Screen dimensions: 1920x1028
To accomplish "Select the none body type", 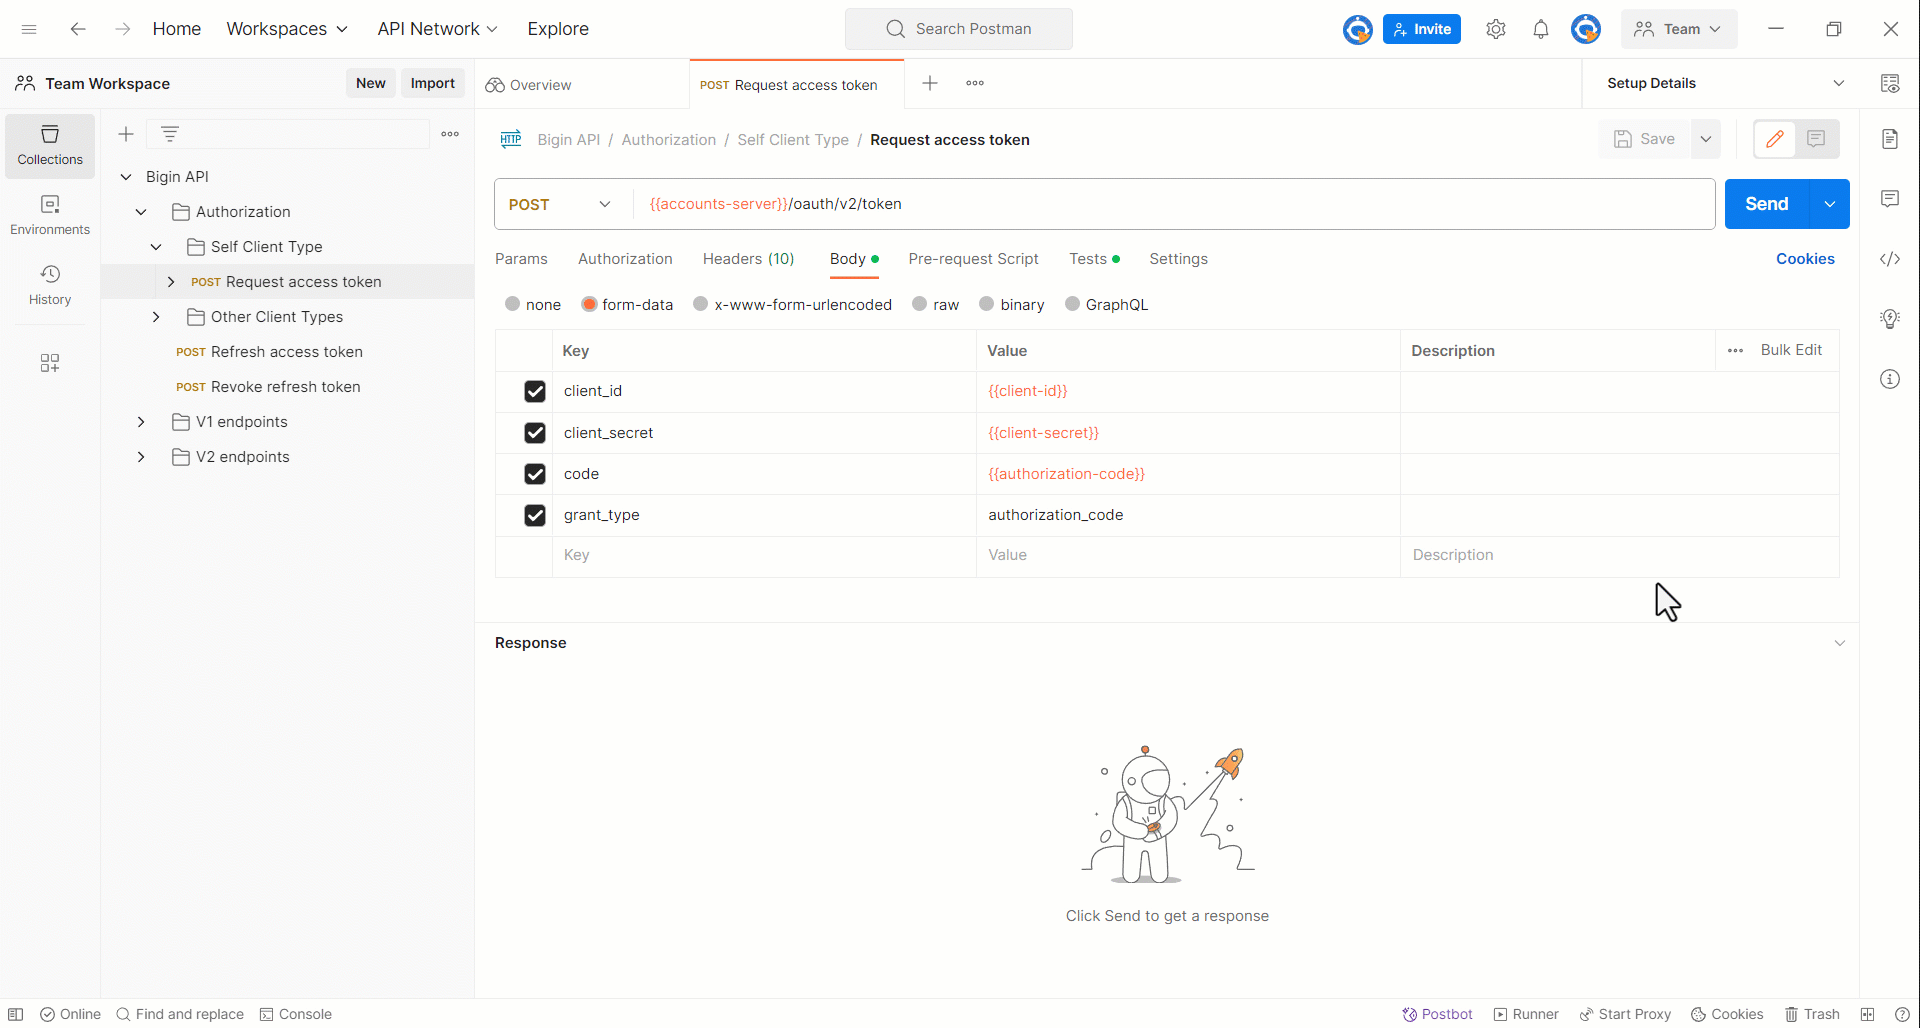I will pyautogui.click(x=513, y=304).
